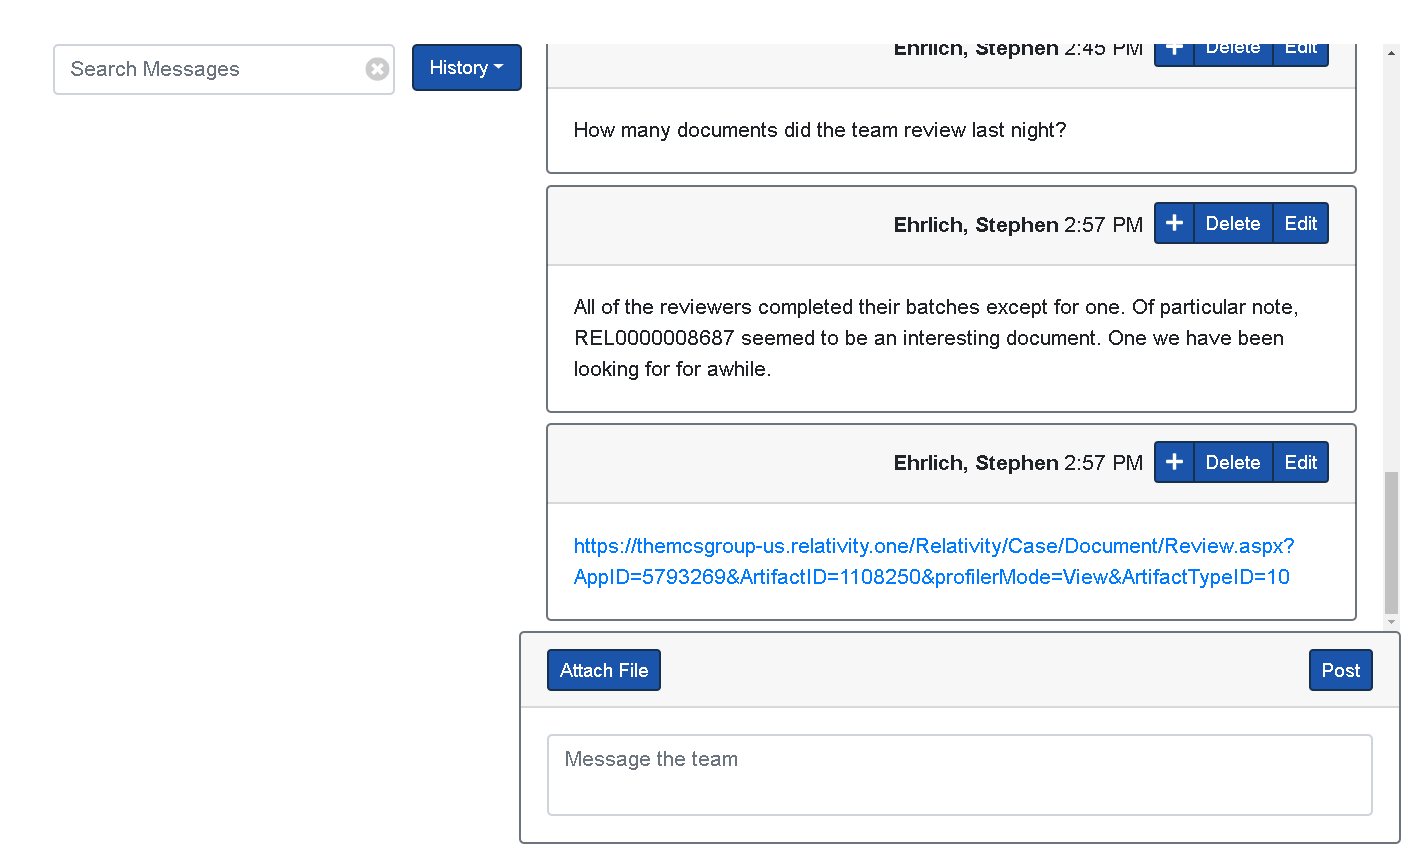
Task: Open the themcsgroup-us.relativity.one document review link
Action: point(933,561)
